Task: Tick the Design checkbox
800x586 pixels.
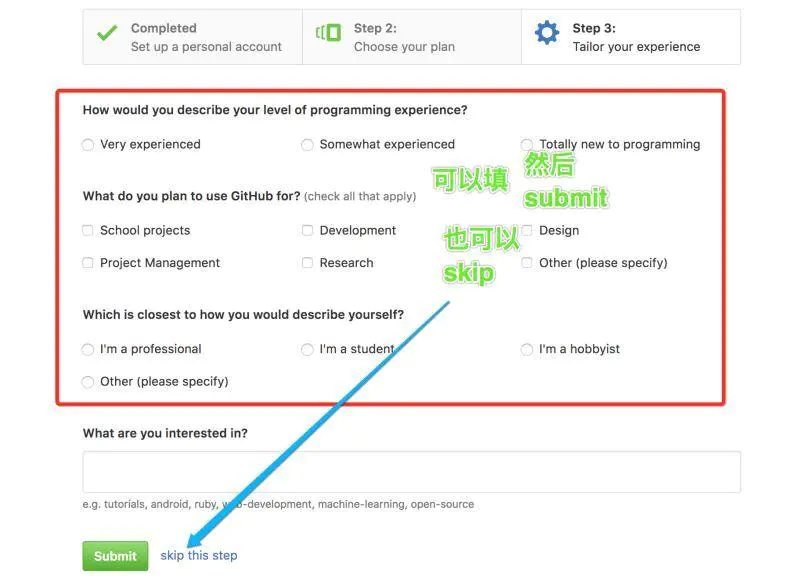Action: (527, 230)
